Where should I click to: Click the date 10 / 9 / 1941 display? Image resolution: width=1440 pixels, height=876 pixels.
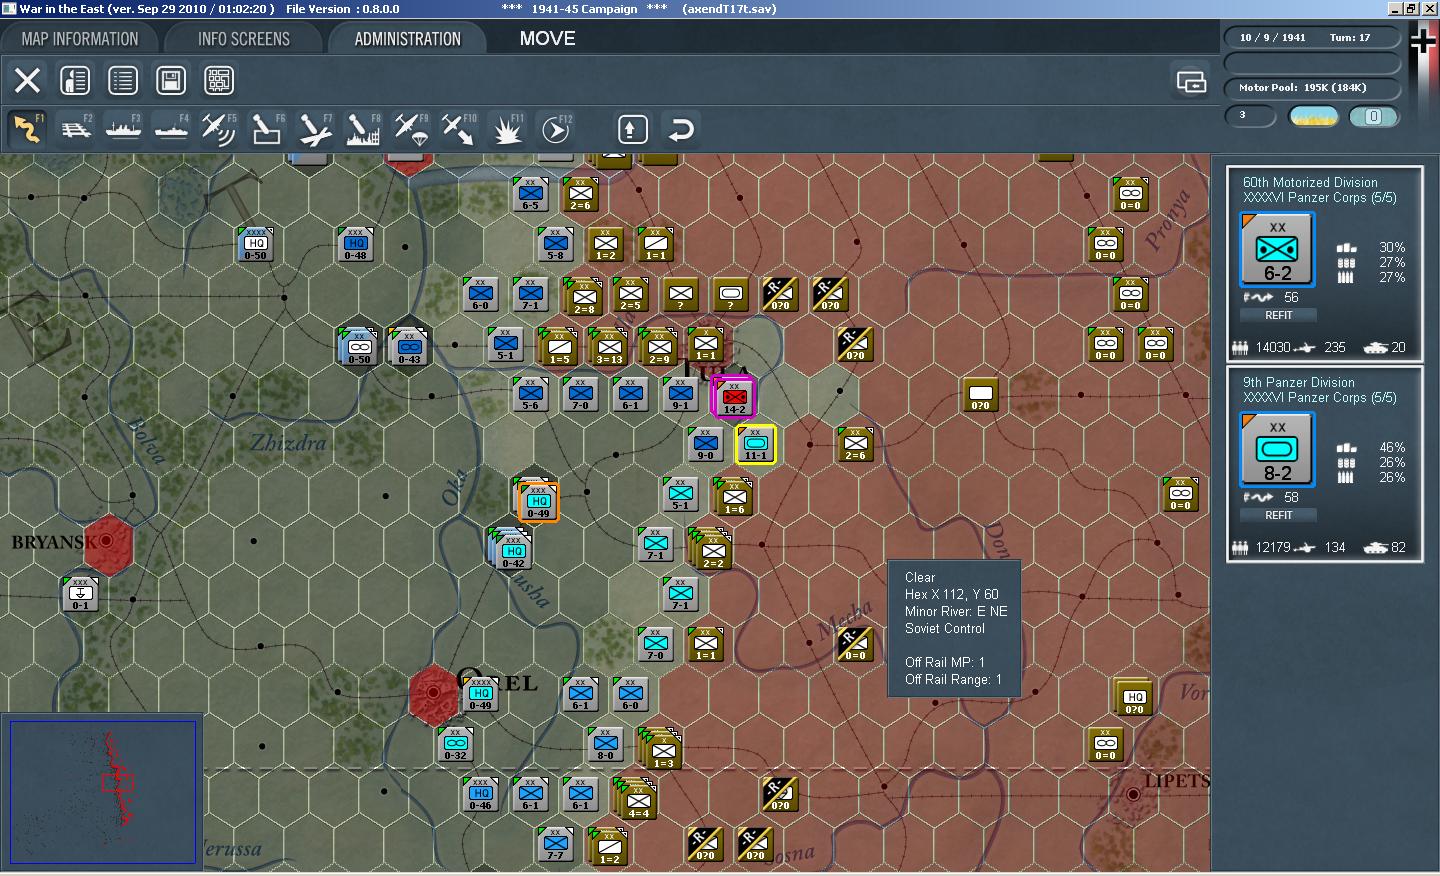(1272, 37)
